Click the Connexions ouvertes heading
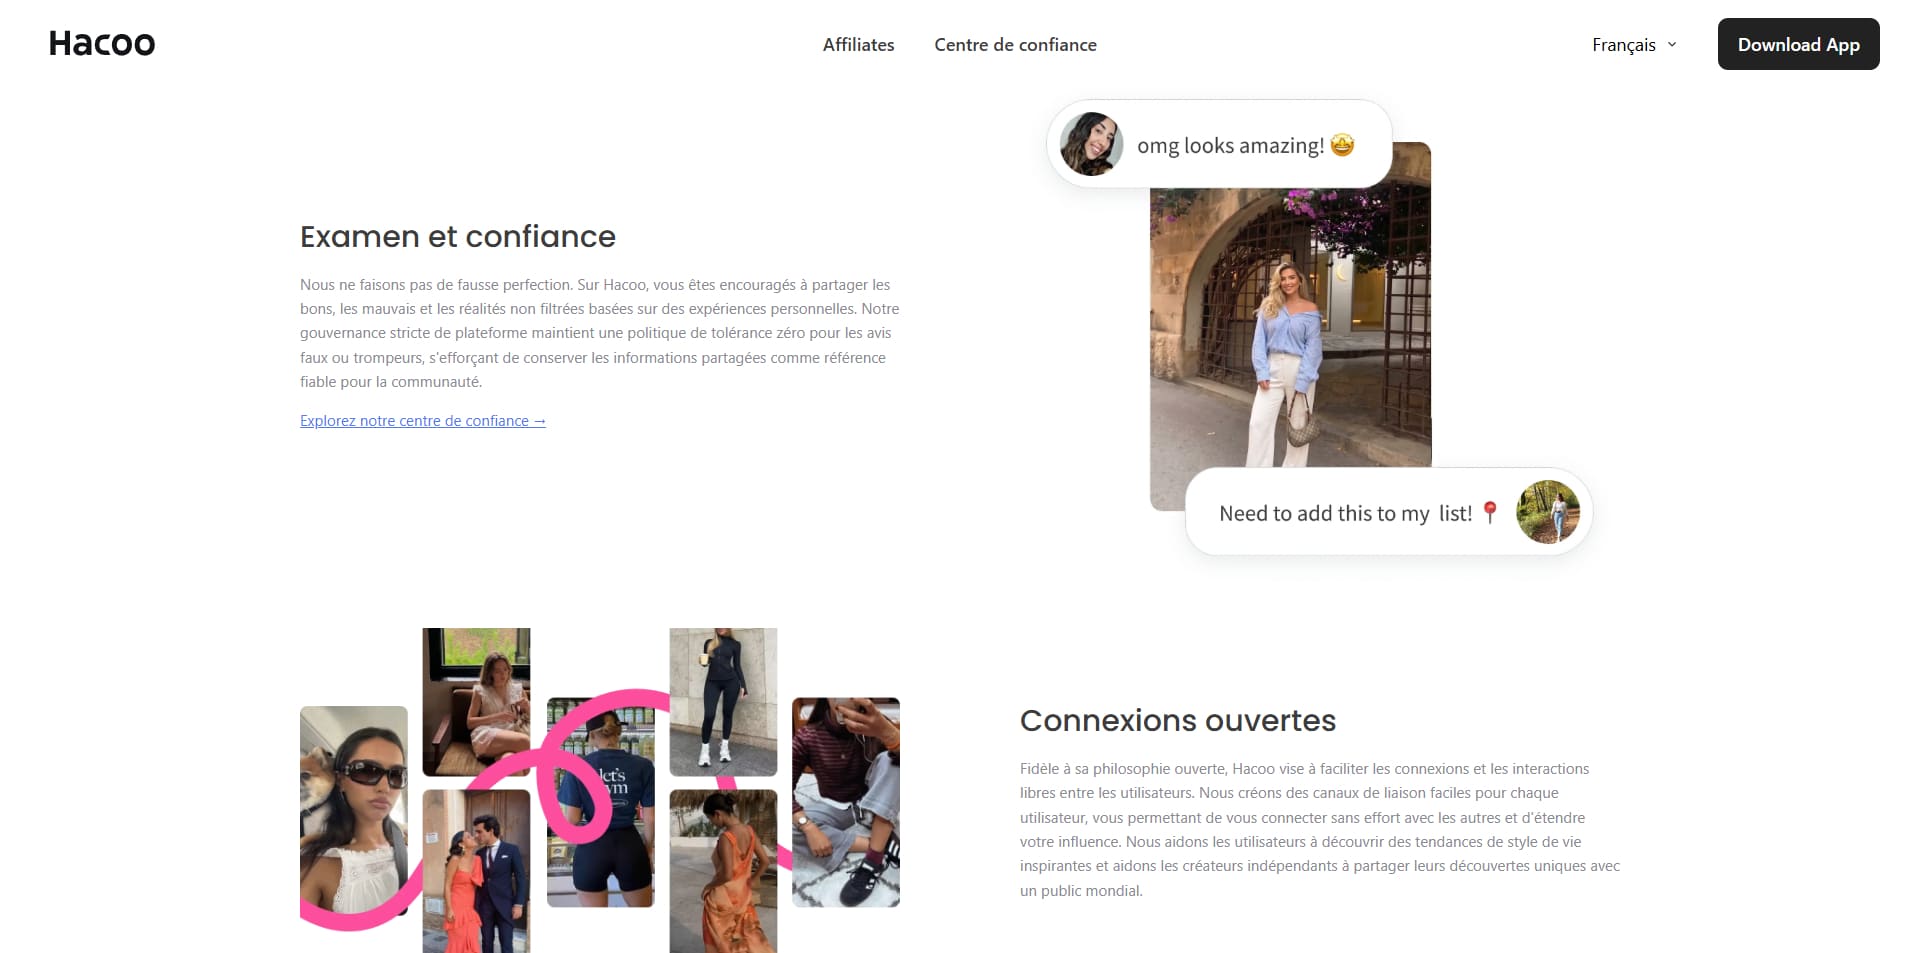 1178,720
